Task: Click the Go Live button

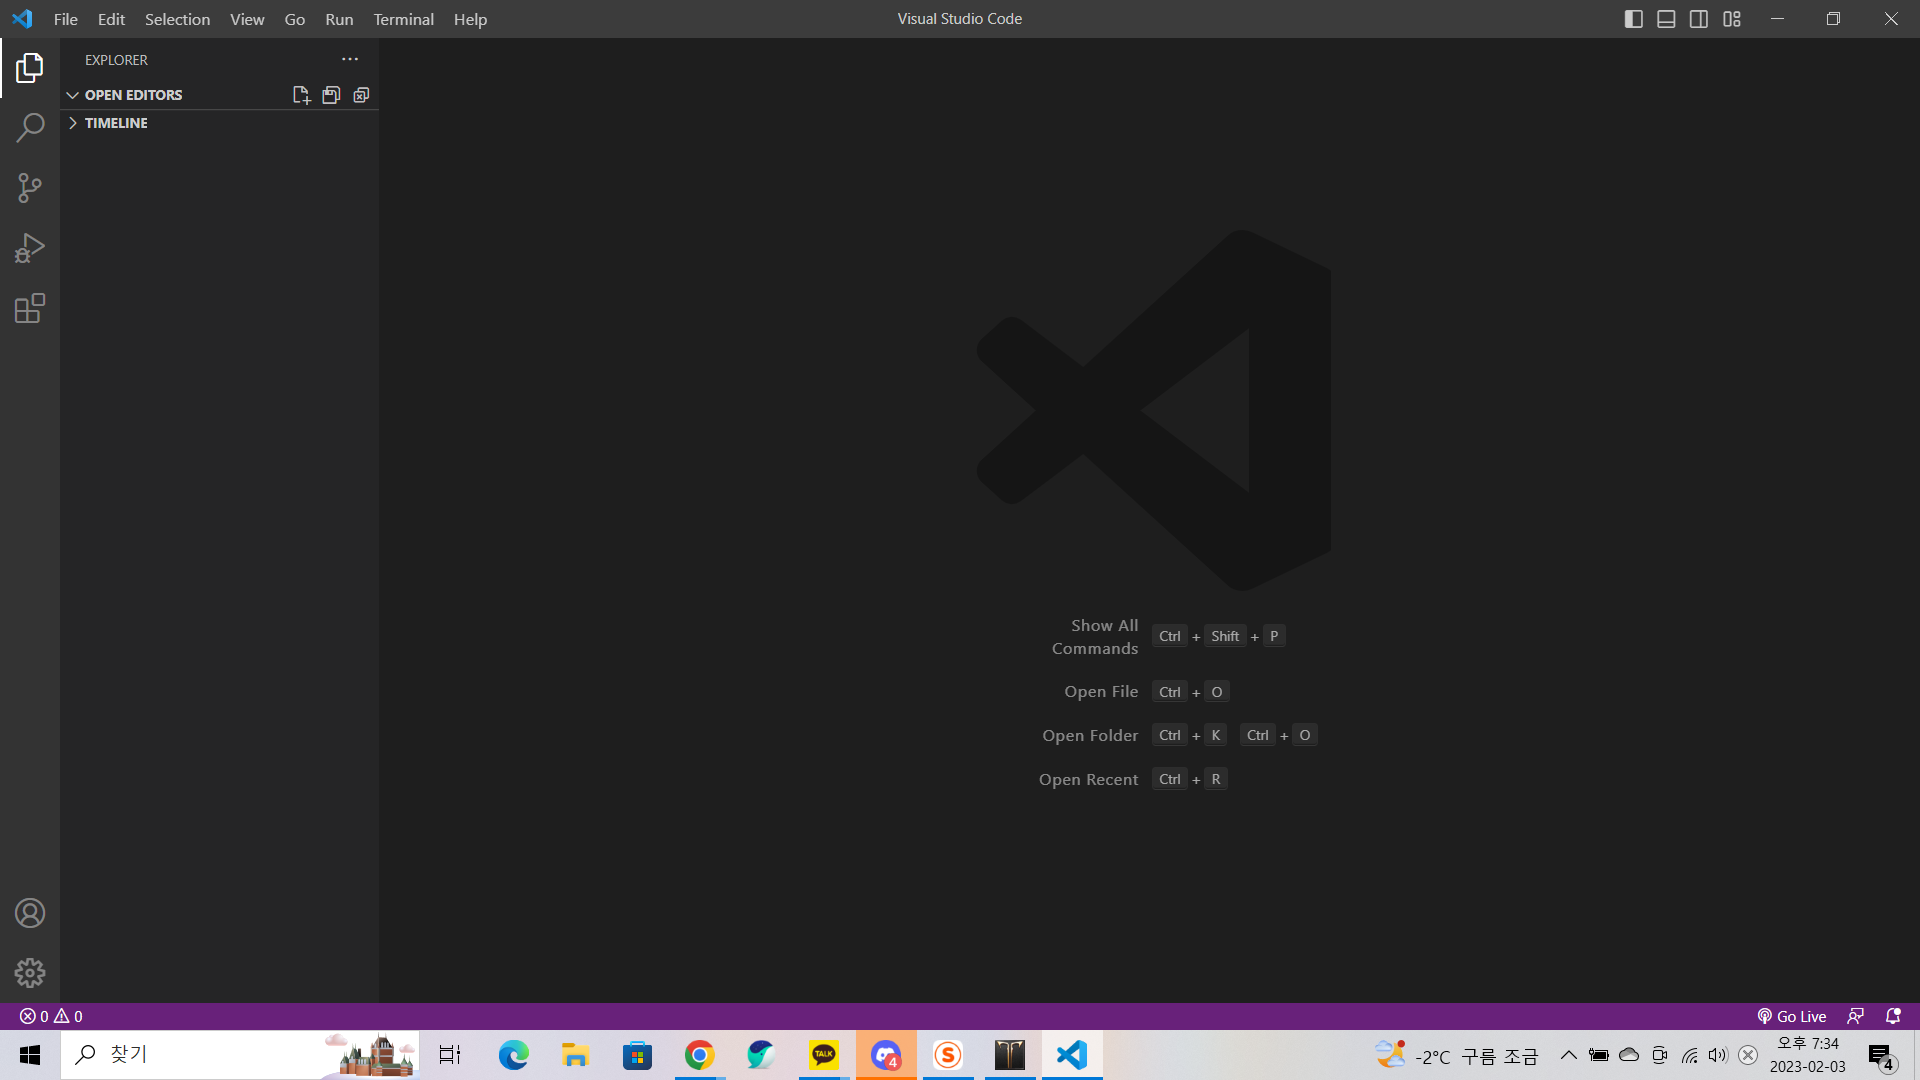Action: point(1792,1016)
